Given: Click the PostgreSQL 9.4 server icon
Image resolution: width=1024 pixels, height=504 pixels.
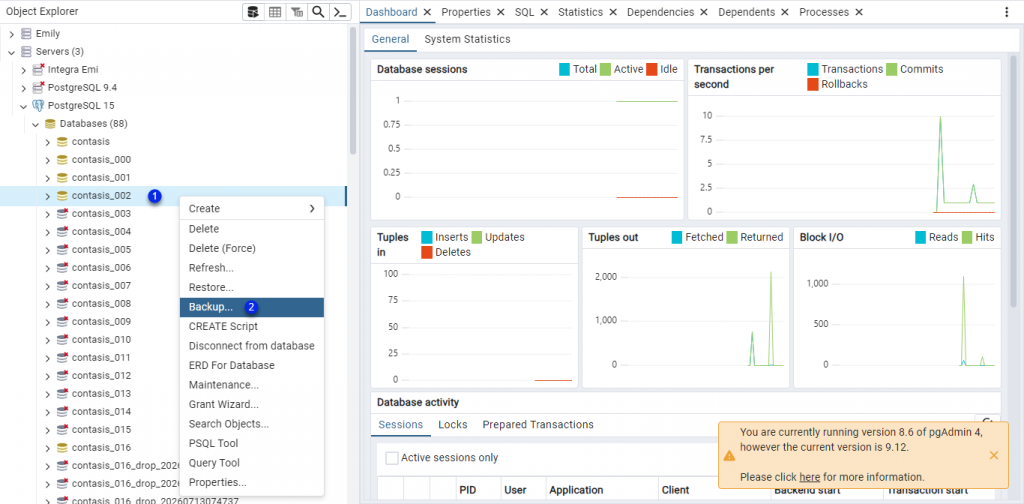Looking at the screenshot, I should click(x=38, y=87).
